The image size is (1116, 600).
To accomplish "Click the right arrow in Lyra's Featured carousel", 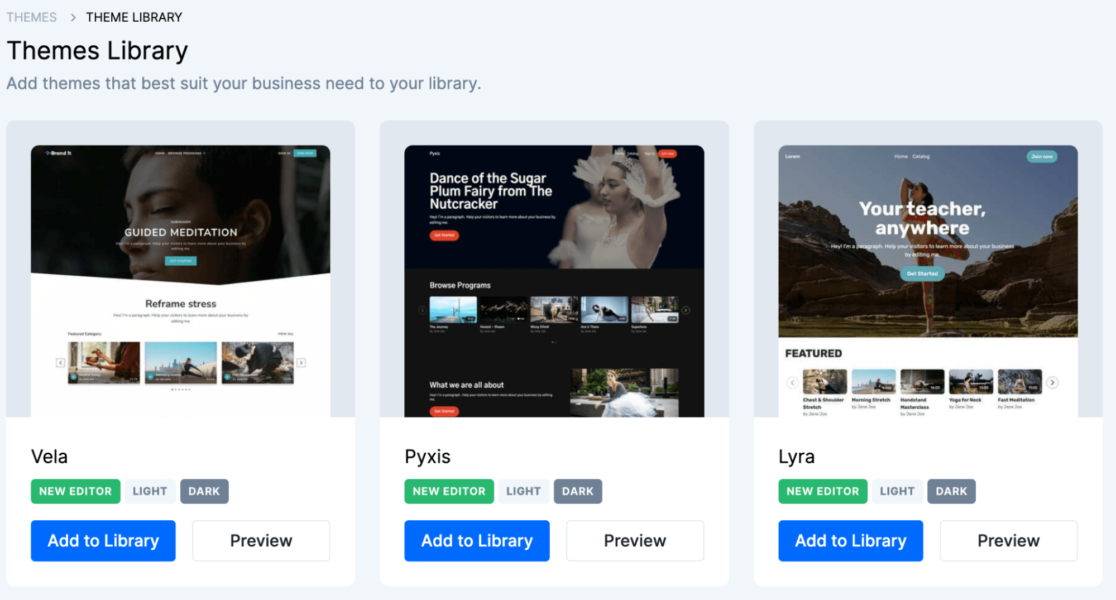I will pyautogui.click(x=1052, y=382).
